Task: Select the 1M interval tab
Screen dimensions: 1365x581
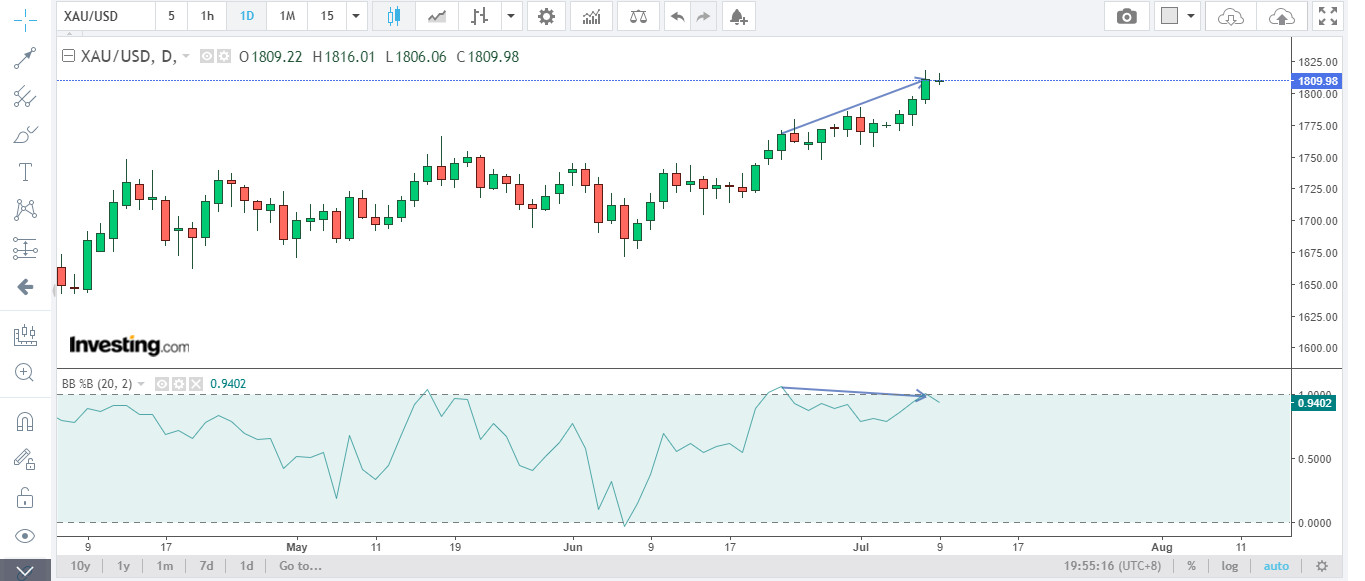Action: coord(287,16)
